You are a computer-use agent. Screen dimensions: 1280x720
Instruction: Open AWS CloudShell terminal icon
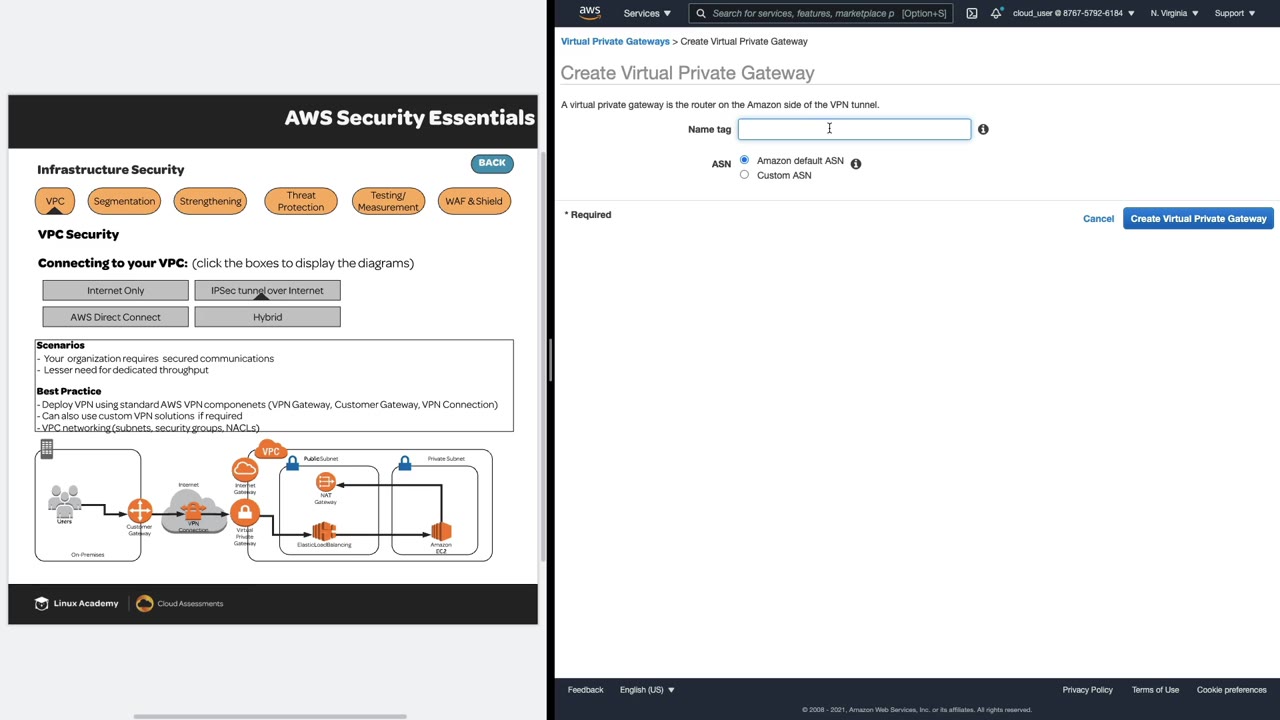[x=972, y=13]
